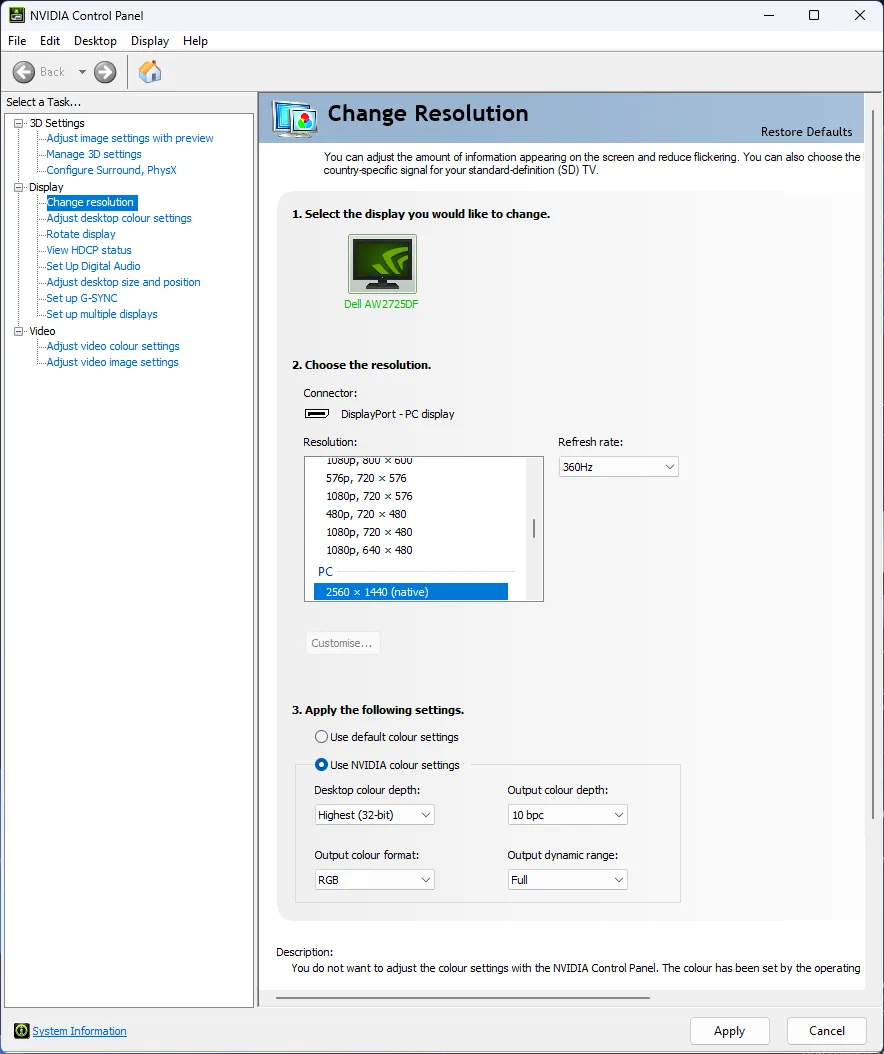The width and height of the screenshot is (884, 1054).
Task: Open the Desktop menu
Action: (x=95, y=41)
